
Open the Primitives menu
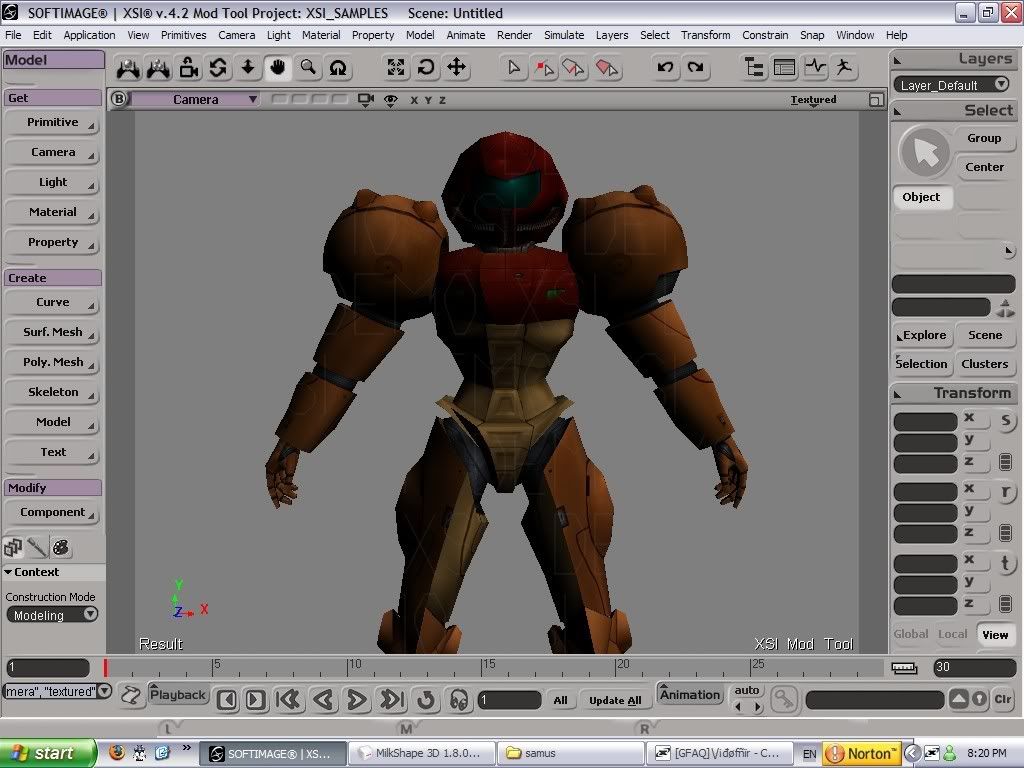(184, 35)
